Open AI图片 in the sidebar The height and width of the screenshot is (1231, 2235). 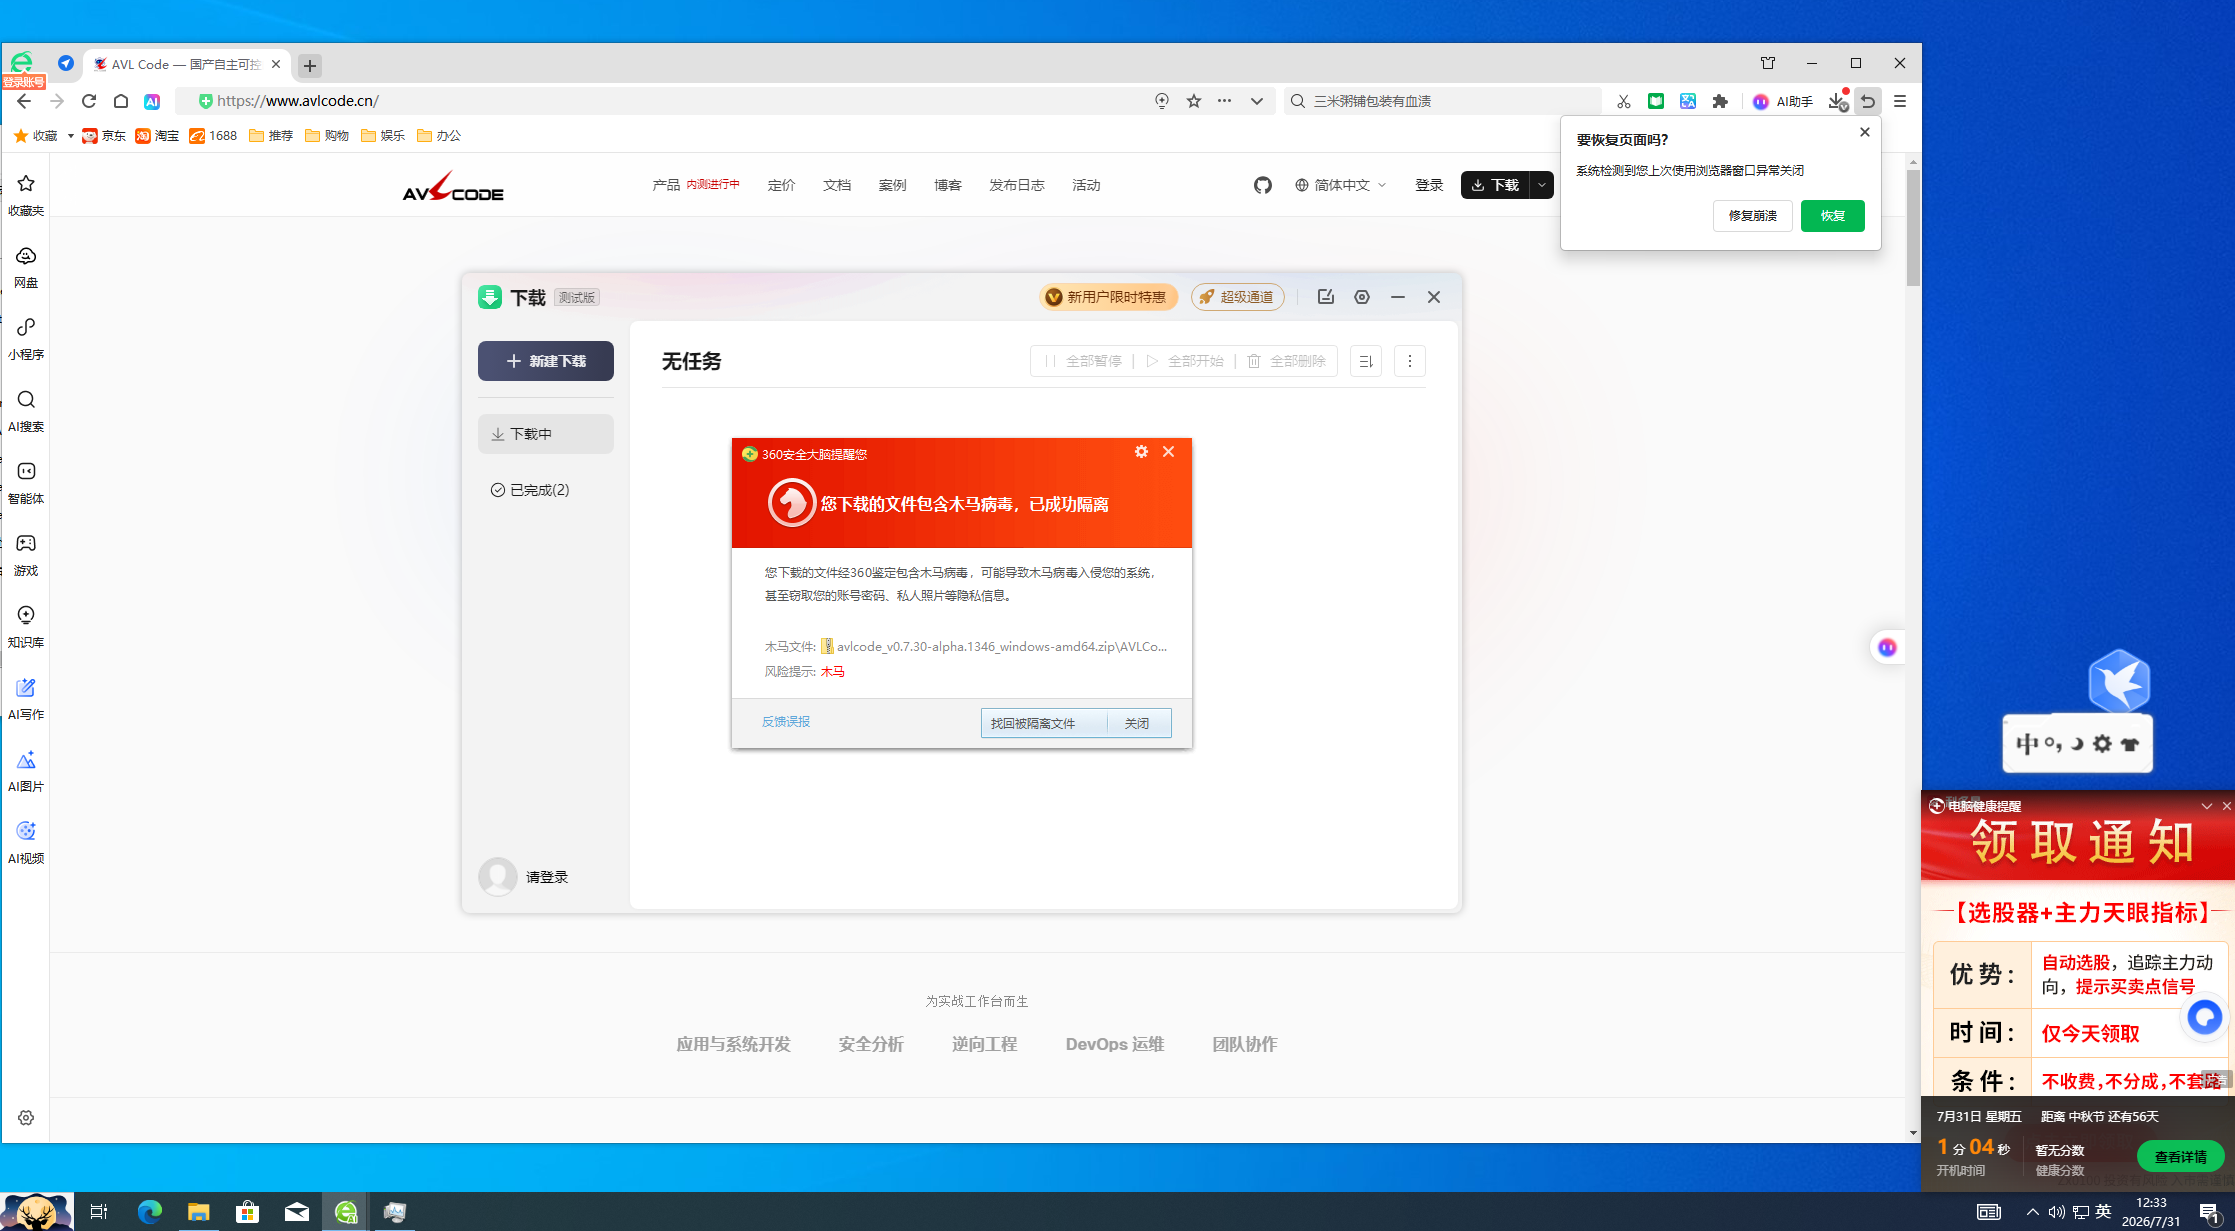(x=26, y=771)
